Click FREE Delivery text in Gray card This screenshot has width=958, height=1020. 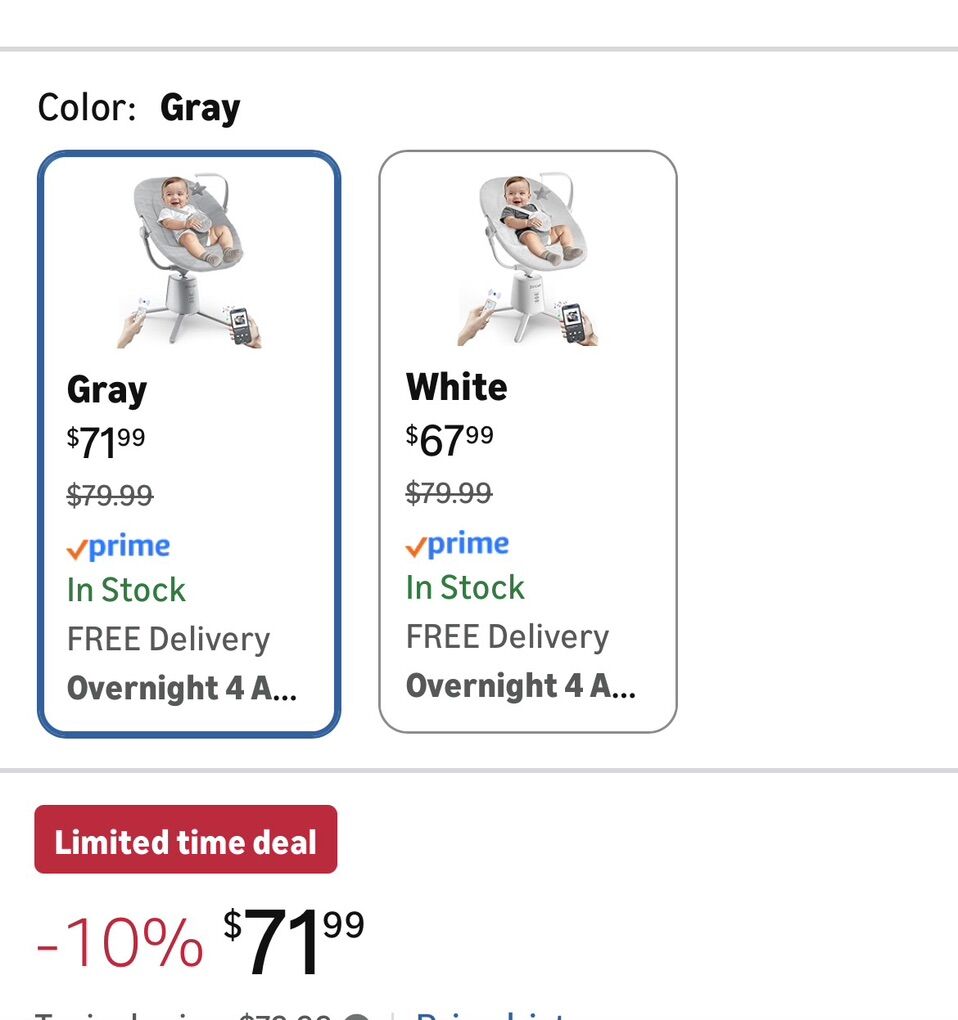pyautogui.click(x=168, y=639)
